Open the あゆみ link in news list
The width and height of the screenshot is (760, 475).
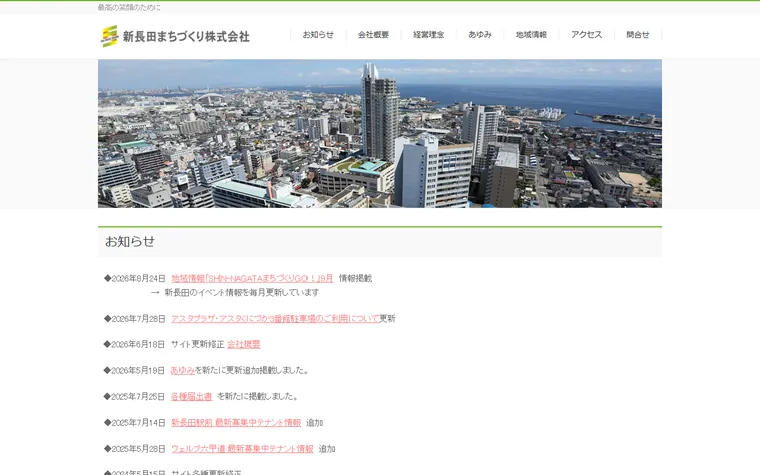pos(183,370)
